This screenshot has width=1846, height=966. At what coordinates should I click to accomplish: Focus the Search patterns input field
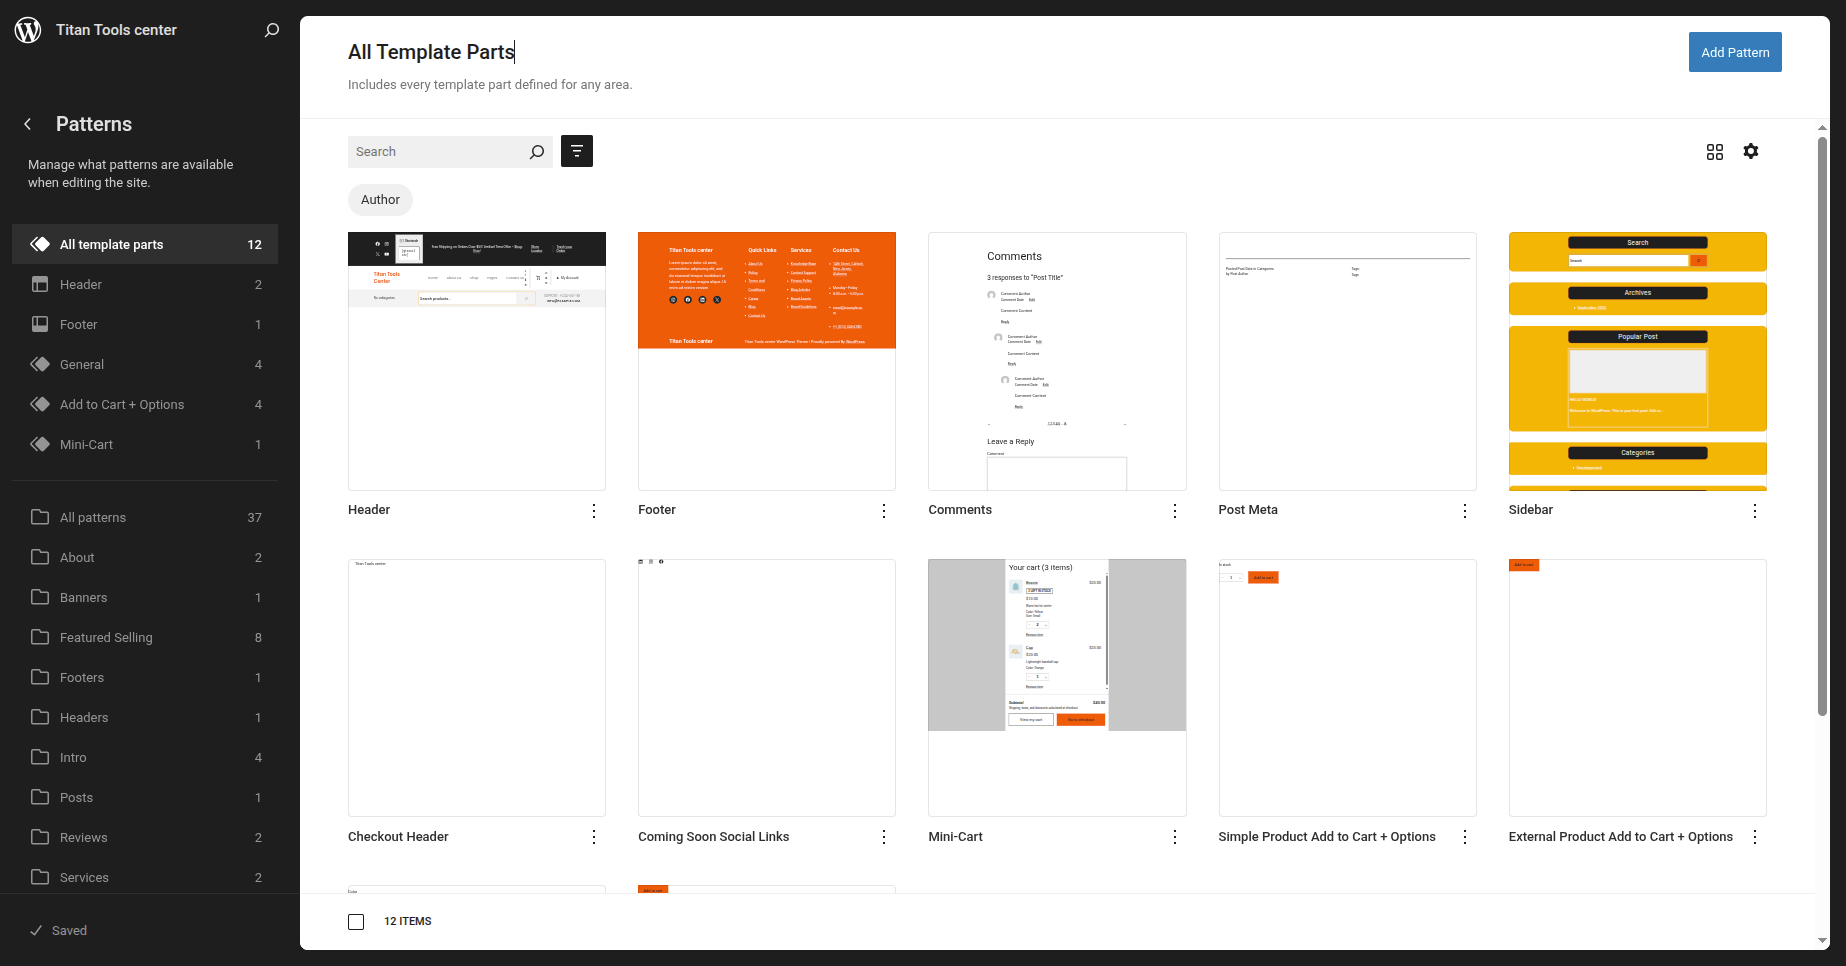pyautogui.click(x=438, y=152)
